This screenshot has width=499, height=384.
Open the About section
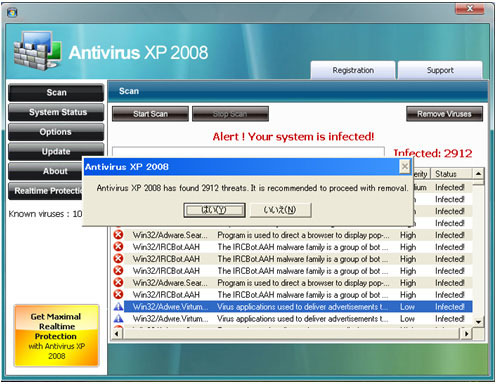pos(45,171)
